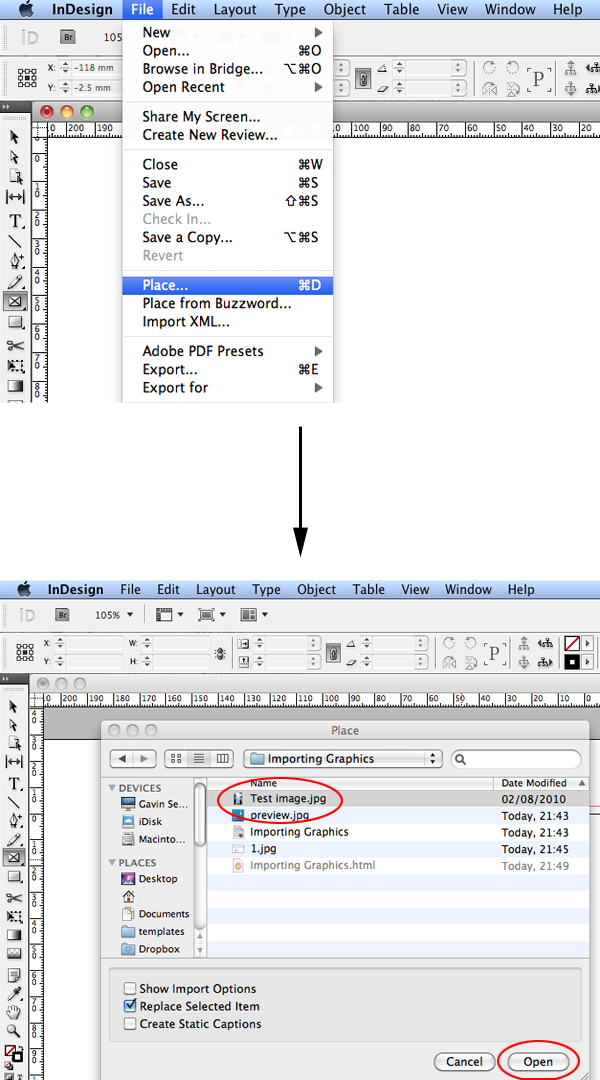
Task: Click the search field in the Place dialog
Action: (x=516, y=758)
